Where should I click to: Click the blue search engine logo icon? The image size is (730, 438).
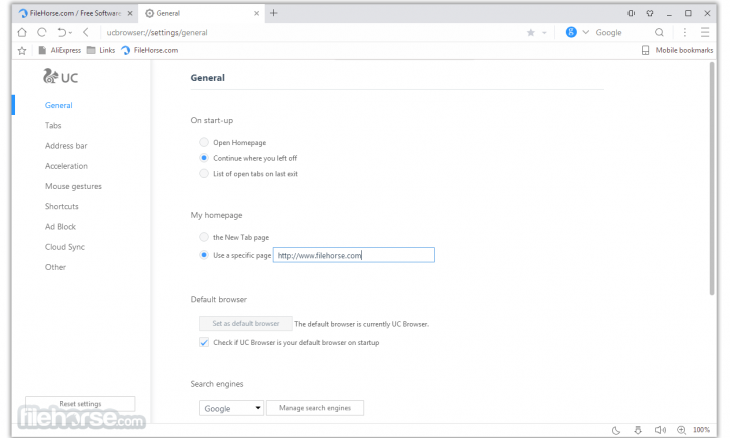tap(571, 32)
